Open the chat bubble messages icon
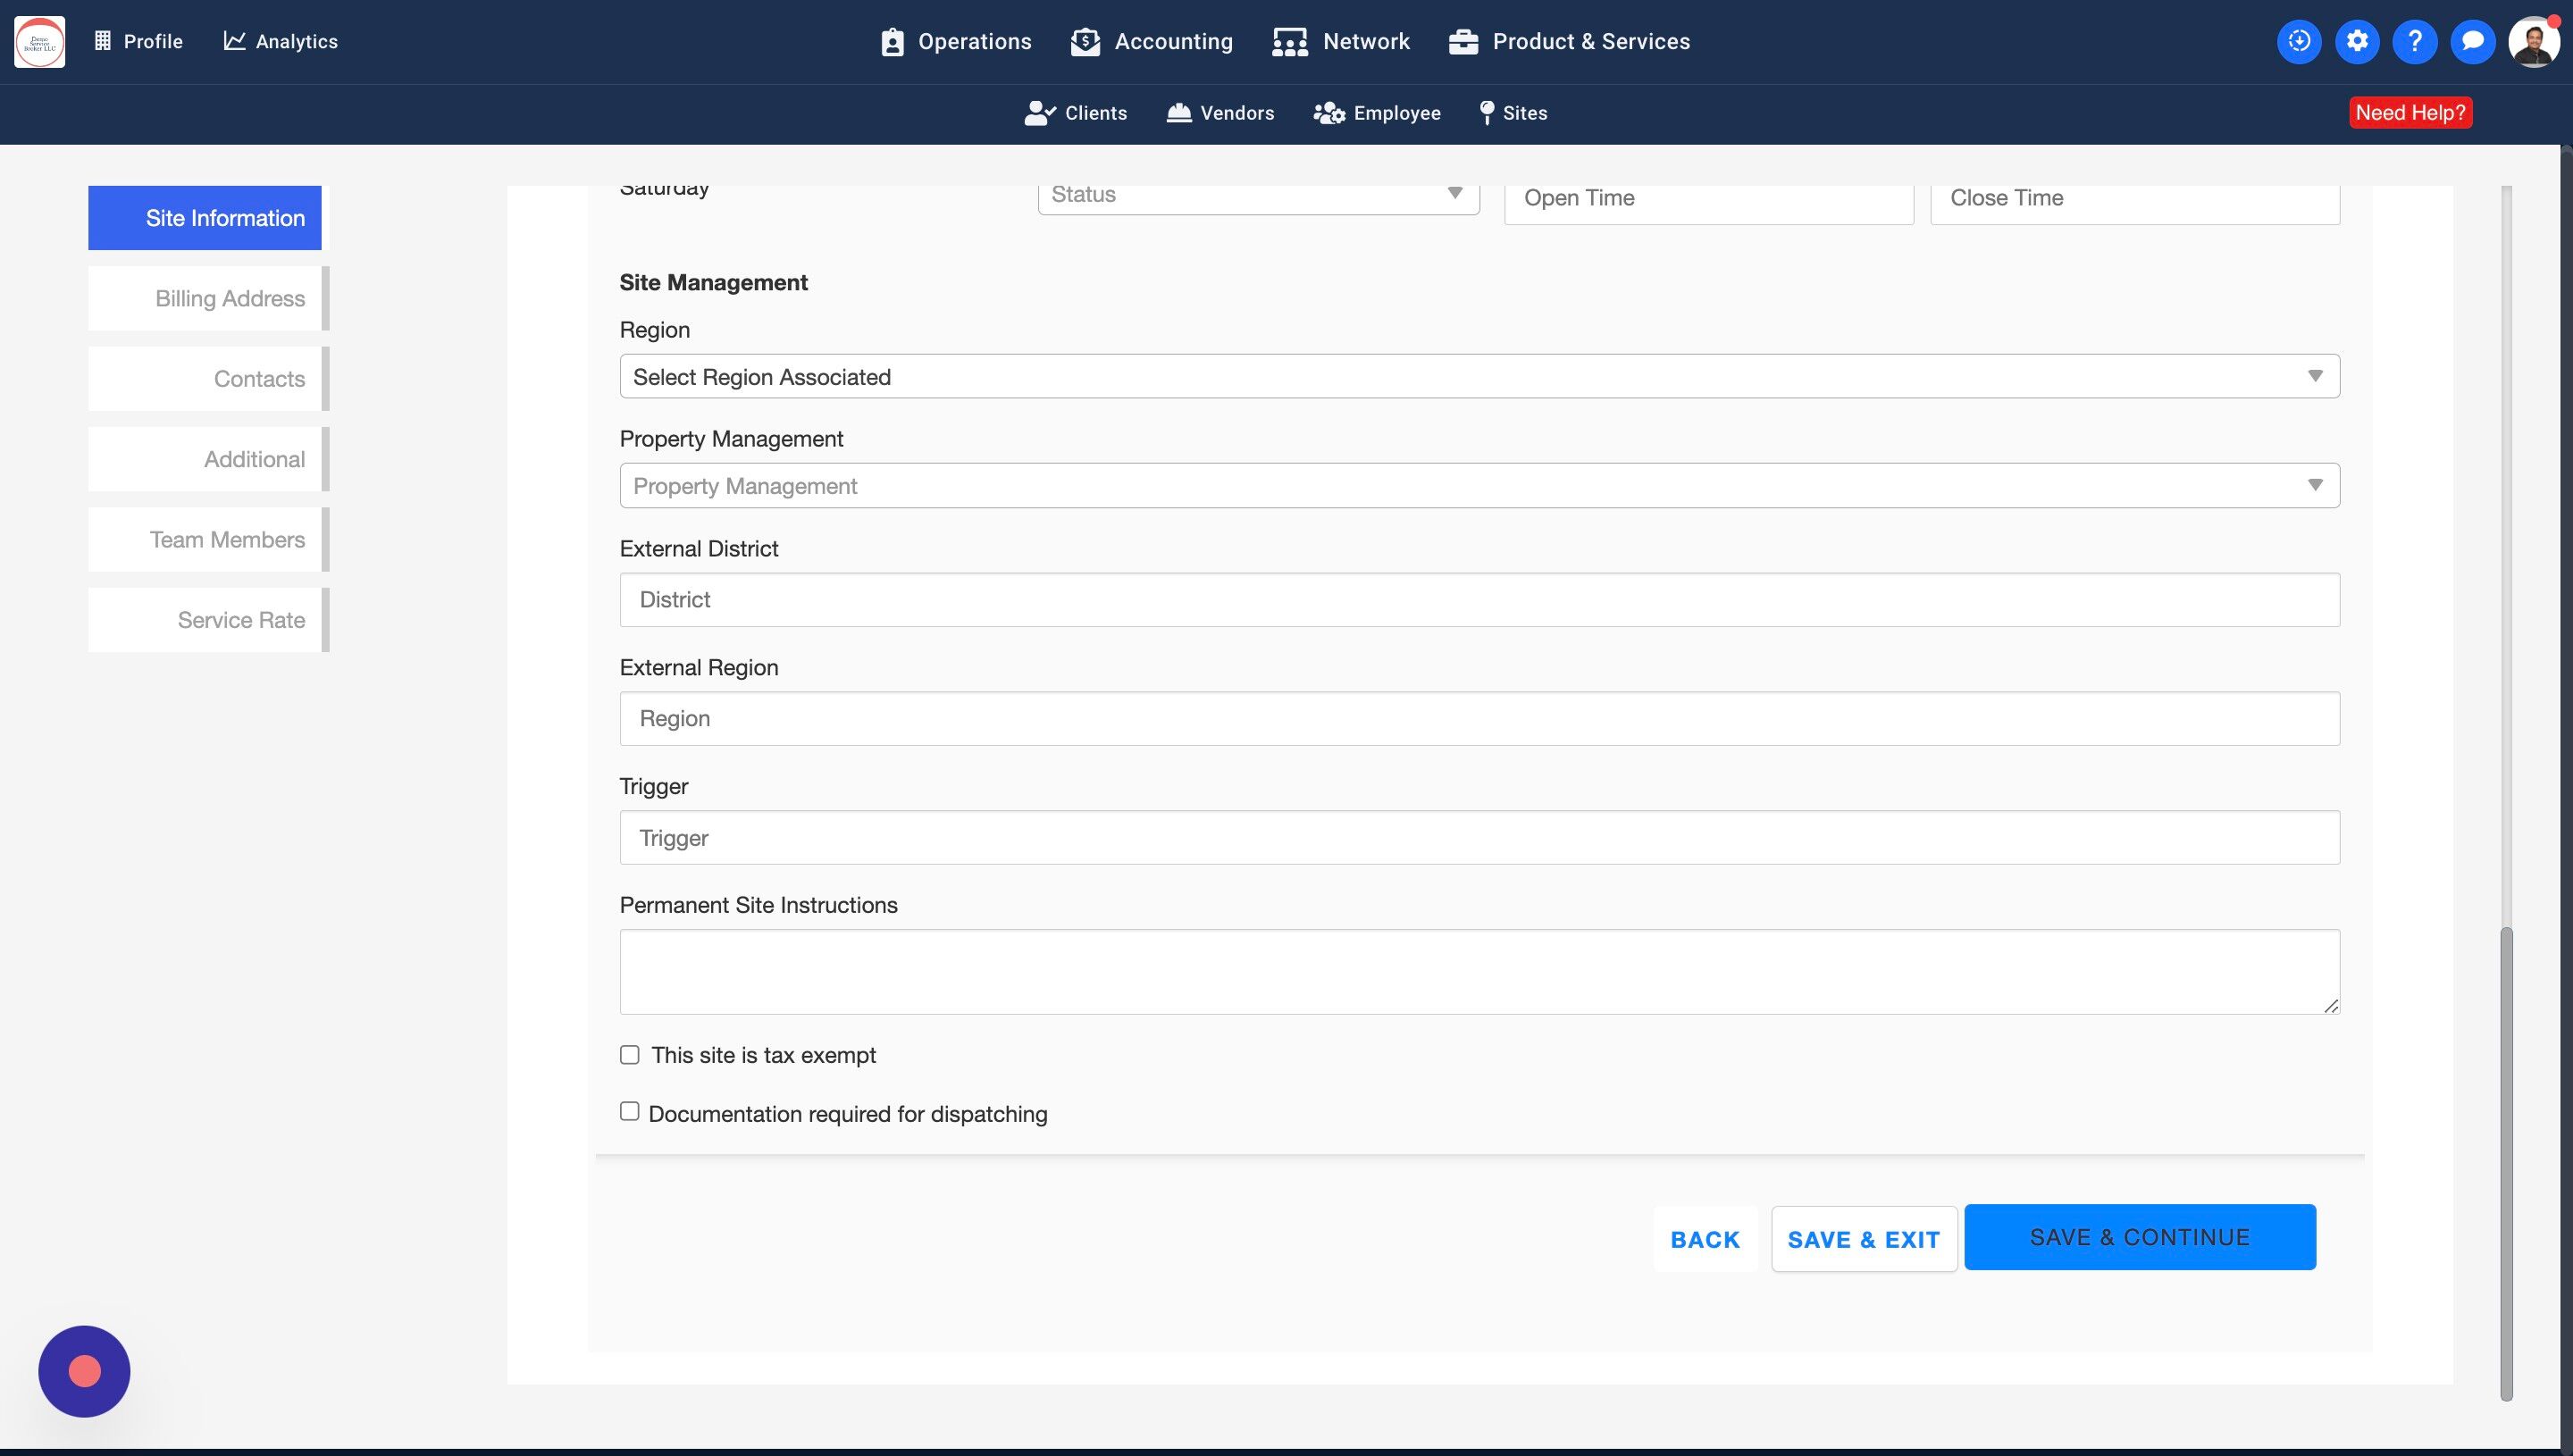 2472,42
